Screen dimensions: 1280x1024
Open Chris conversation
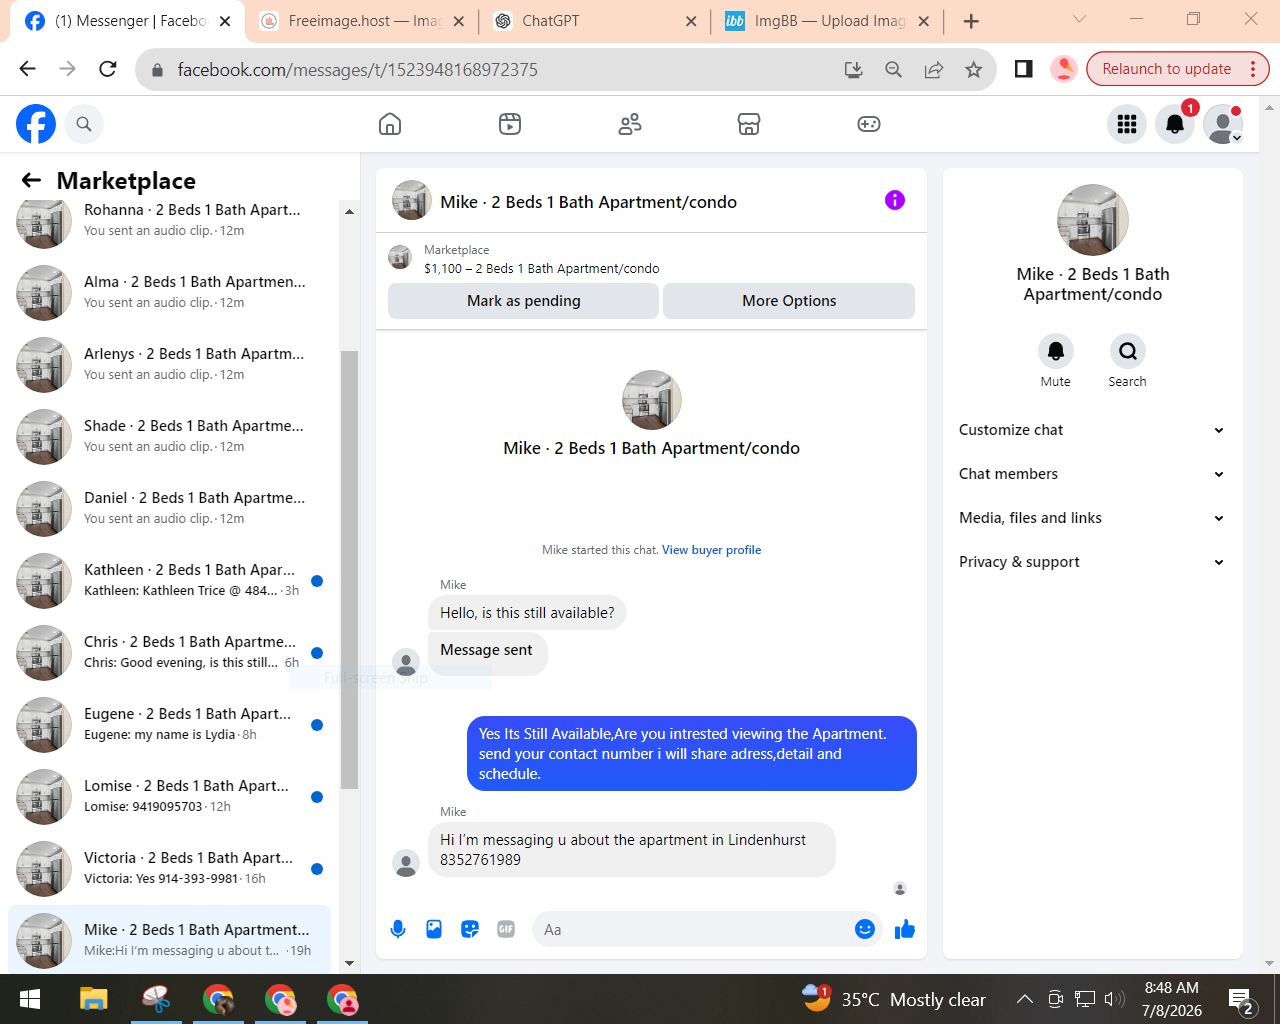click(x=170, y=653)
